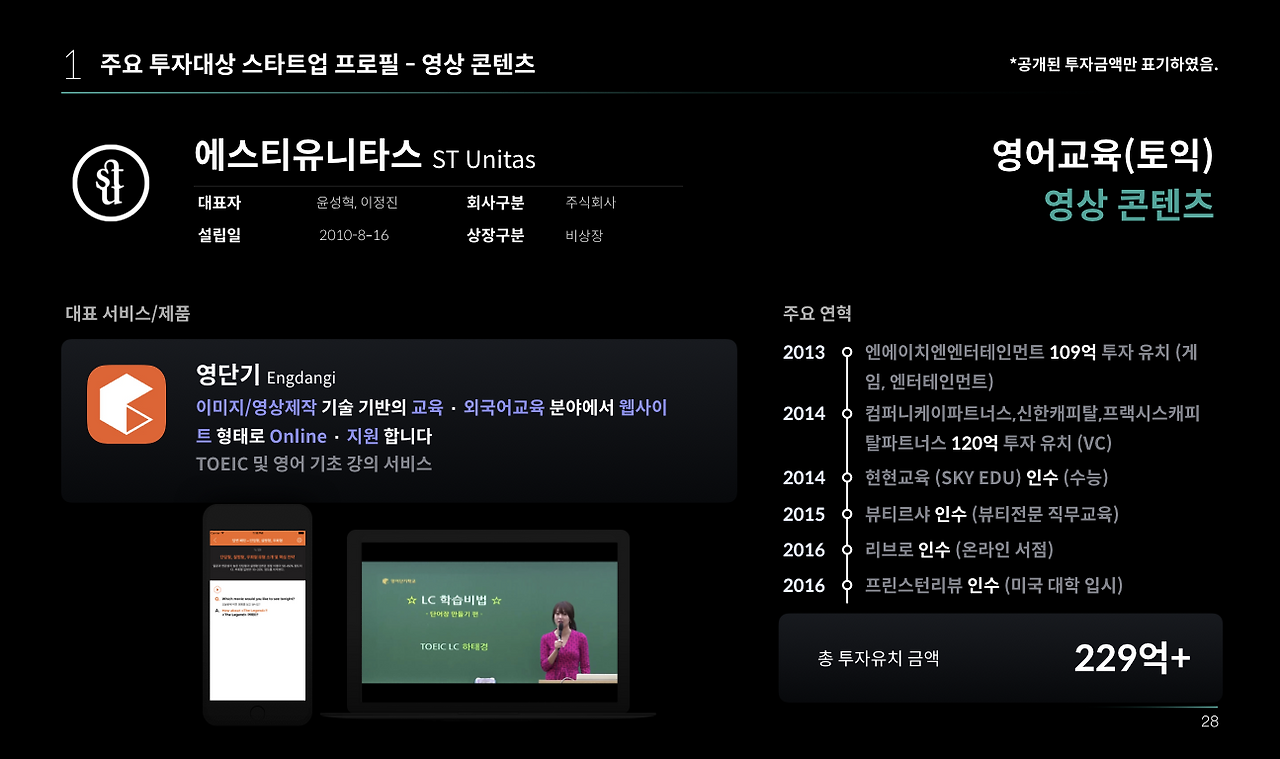Select the timeline dot for 리브로 acquisition
The height and width of the screenshot is (759, 1280).
(x=847, y=550)
